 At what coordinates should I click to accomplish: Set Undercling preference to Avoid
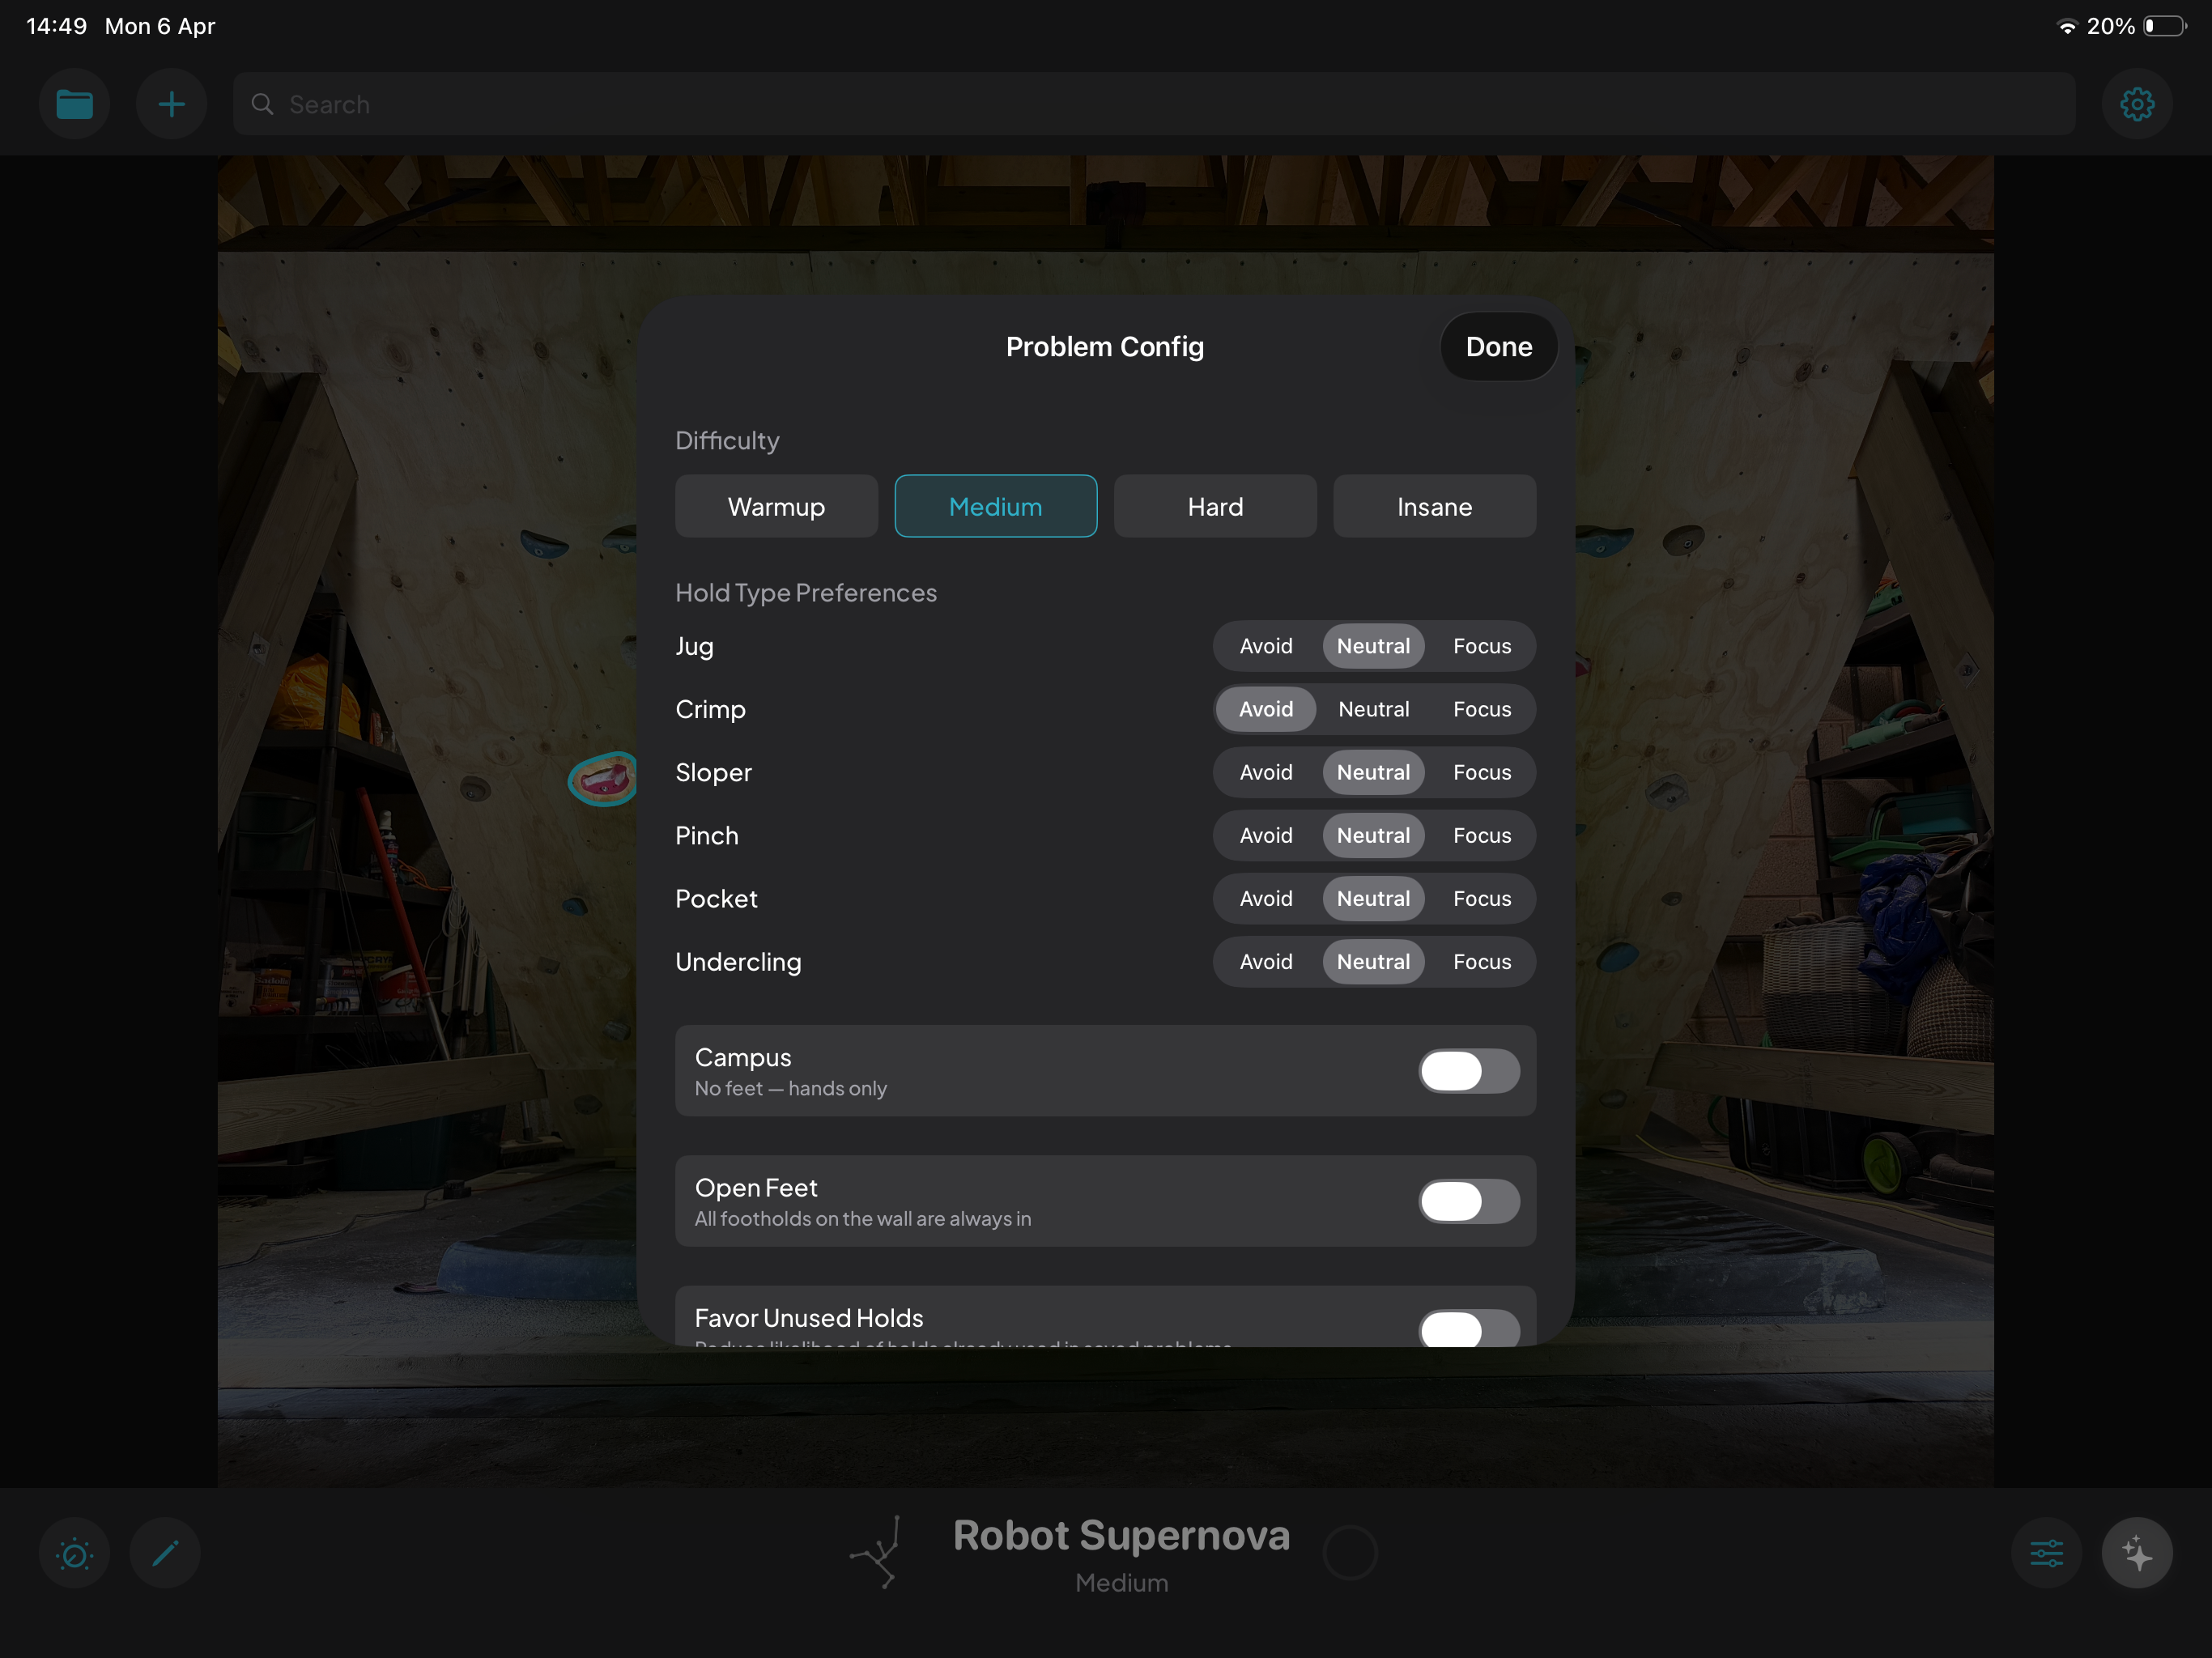1266,961
